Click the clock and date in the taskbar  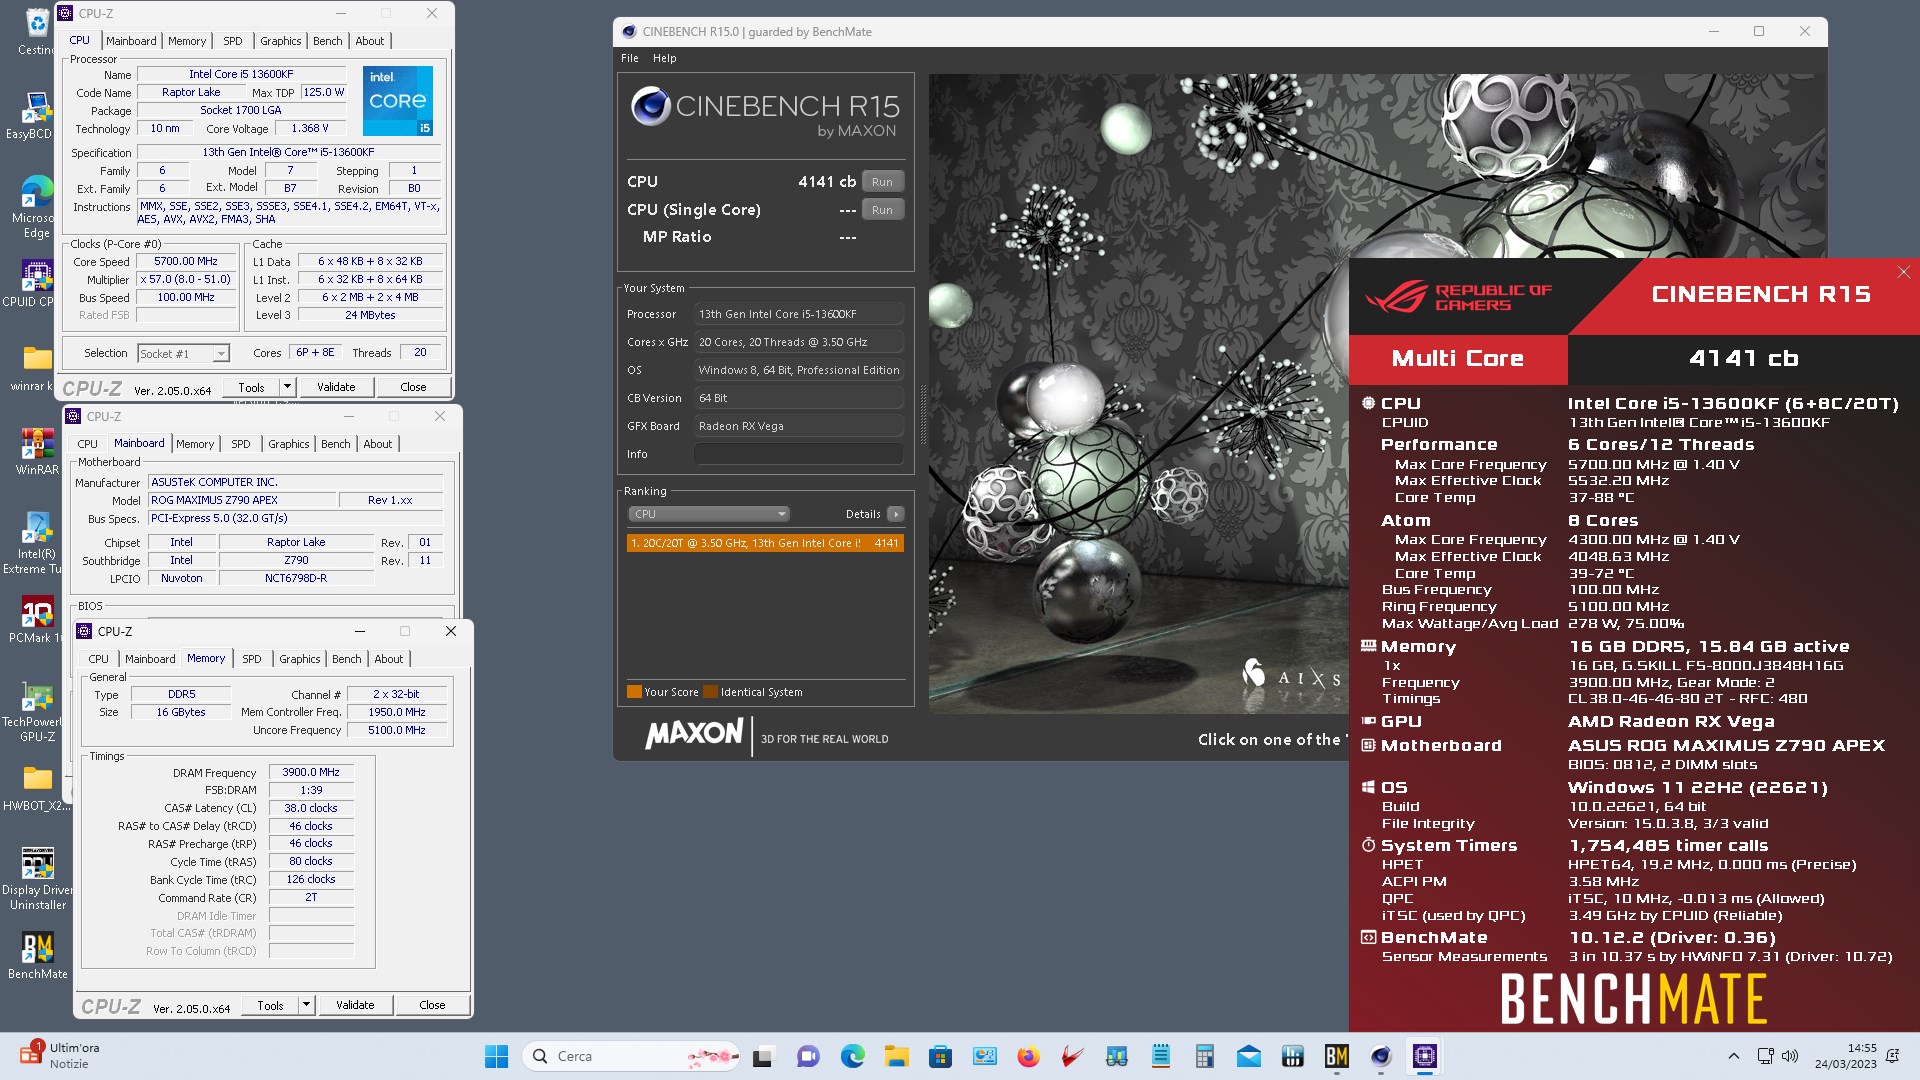(1846, 1056)
